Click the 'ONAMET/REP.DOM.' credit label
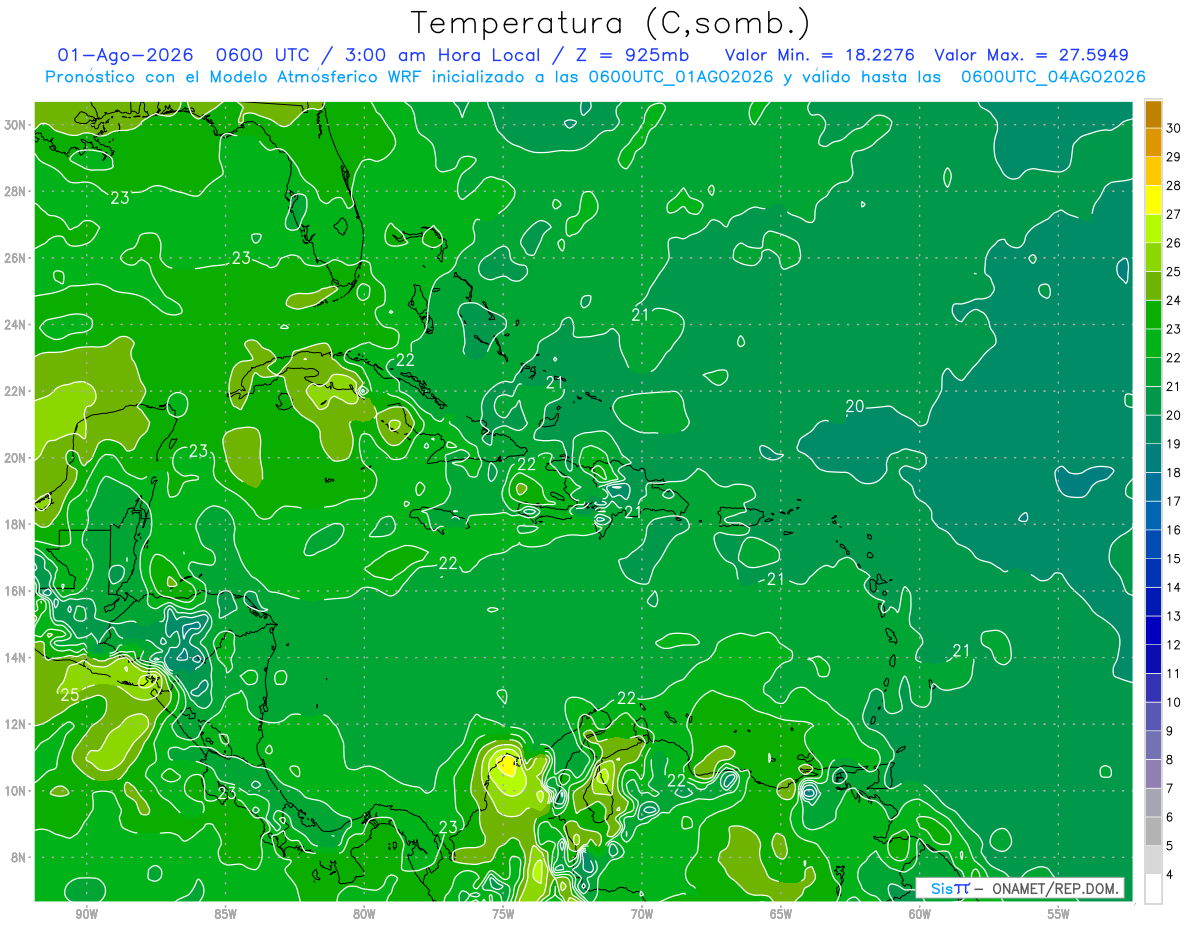The image size is (1200, 927). pyautogui.click(x=1054, y=888)
